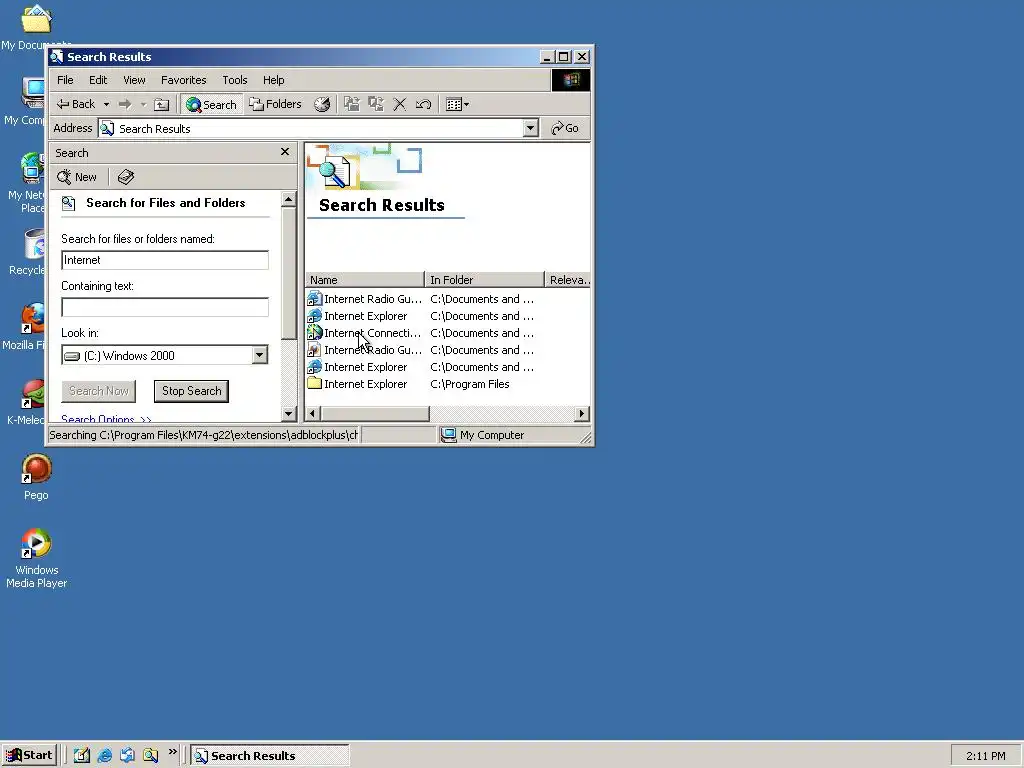Click the Windows logo throbber icon
The image size is (1024, 768).
pos(571,80)
